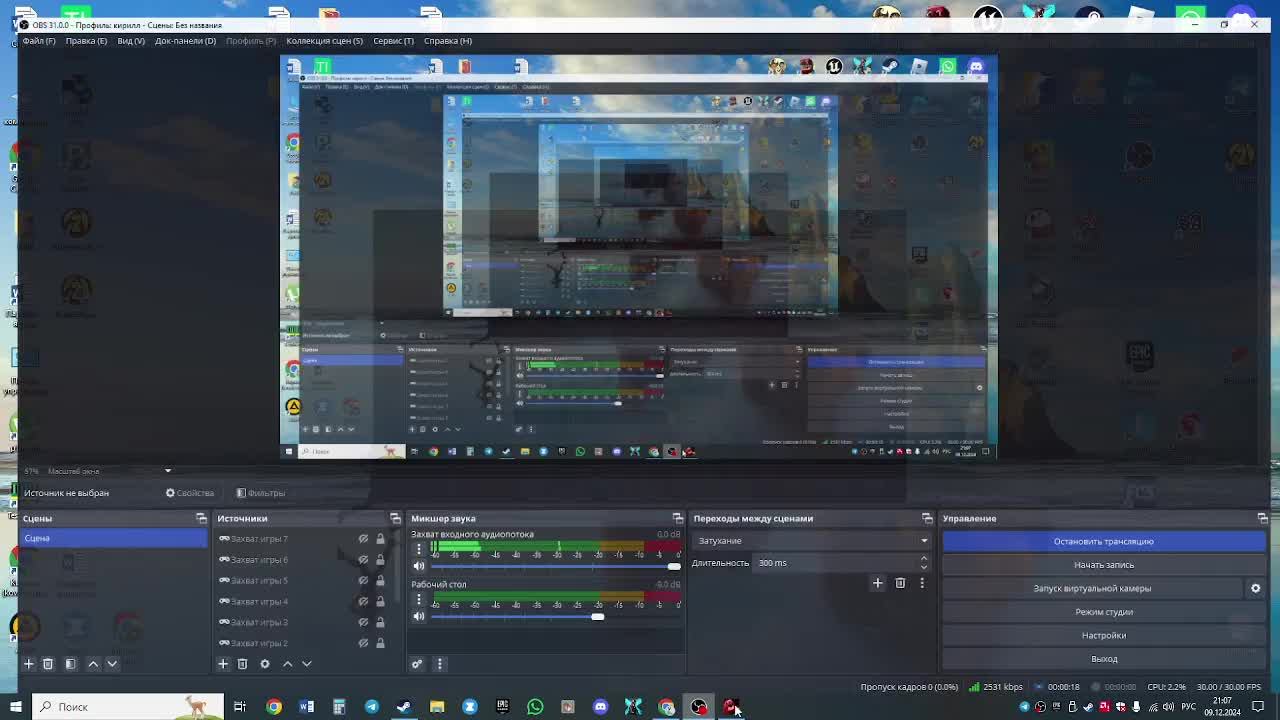Open advanced audio properties gears icon
1280x720 pixels.
(x=417, y=664)
